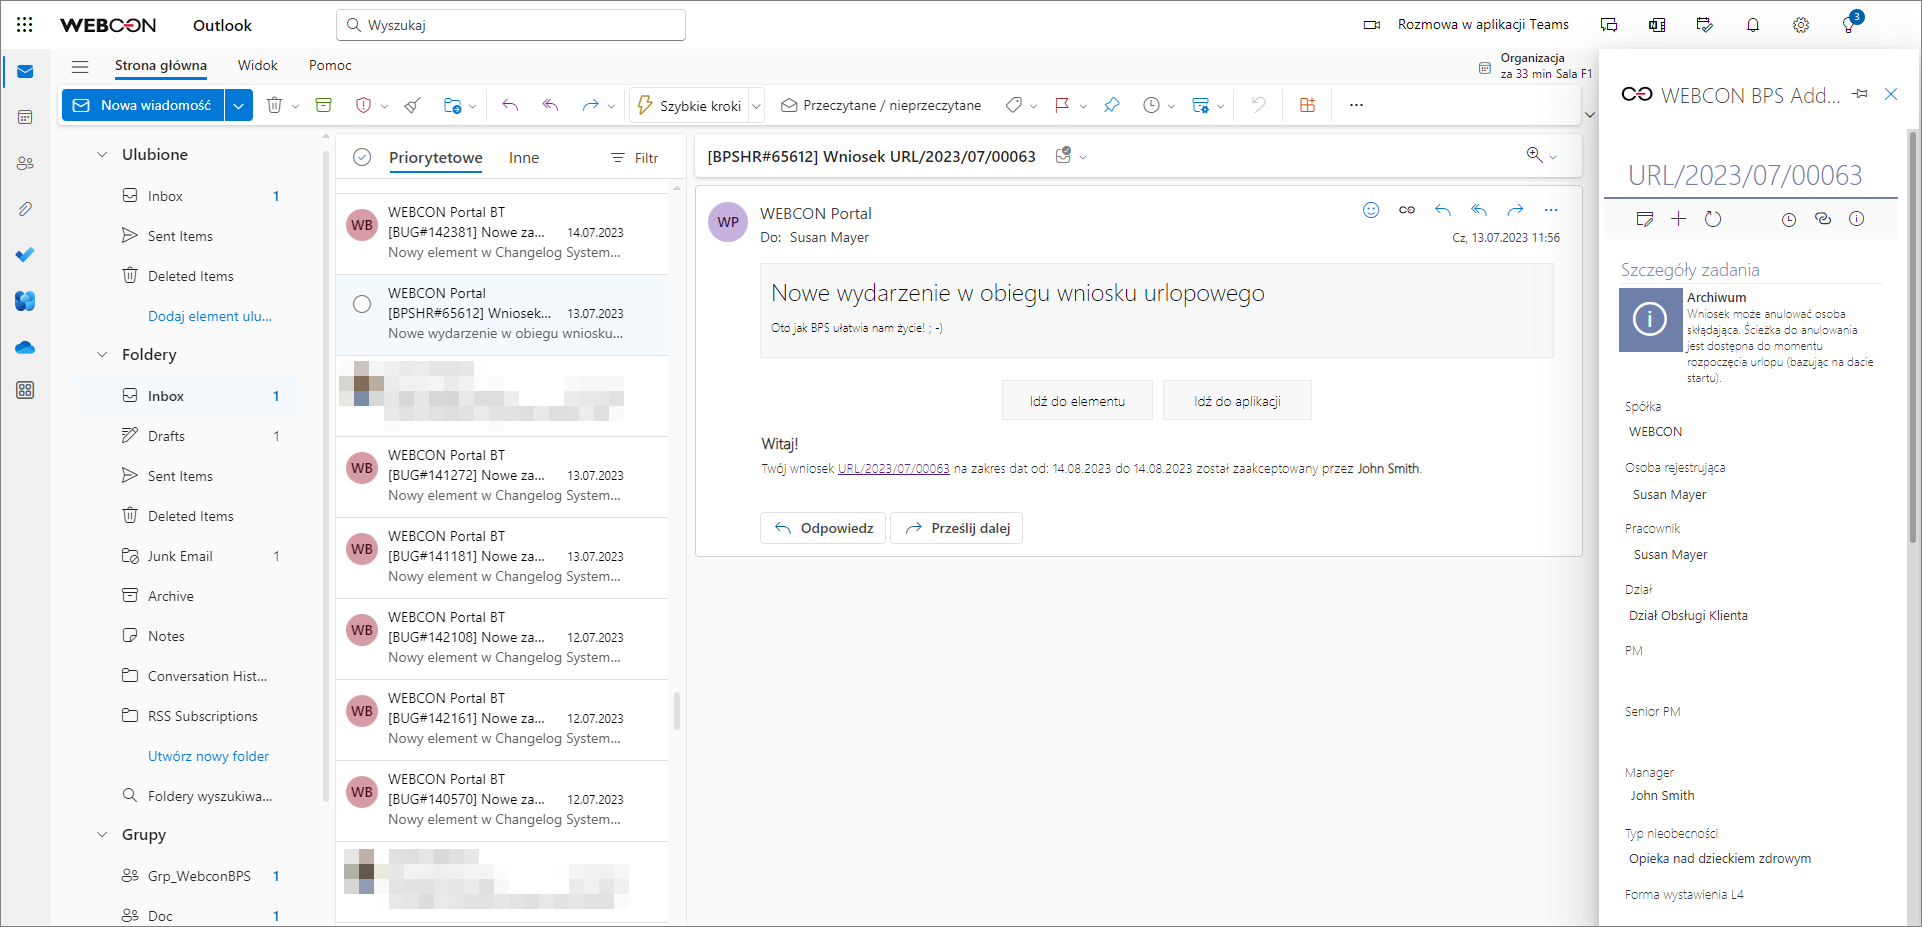Toggle Przeczytane / nieprzeczytane status
1922x927 pixels.
881,105
